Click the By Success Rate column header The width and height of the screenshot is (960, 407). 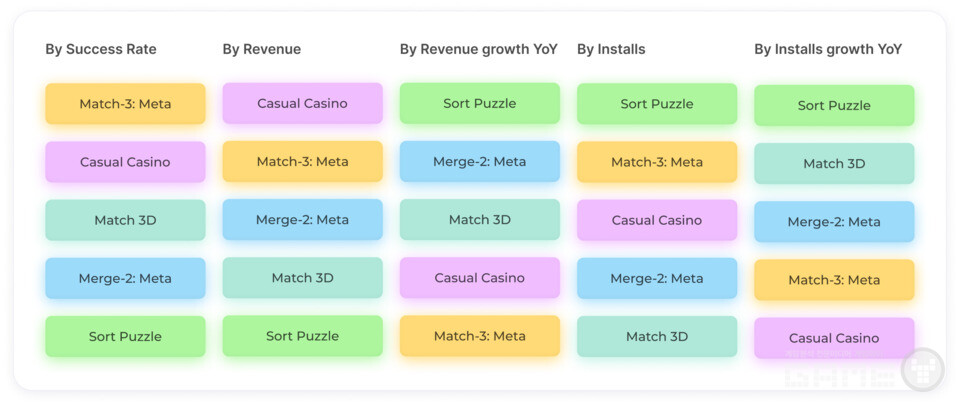click(101, 49)
